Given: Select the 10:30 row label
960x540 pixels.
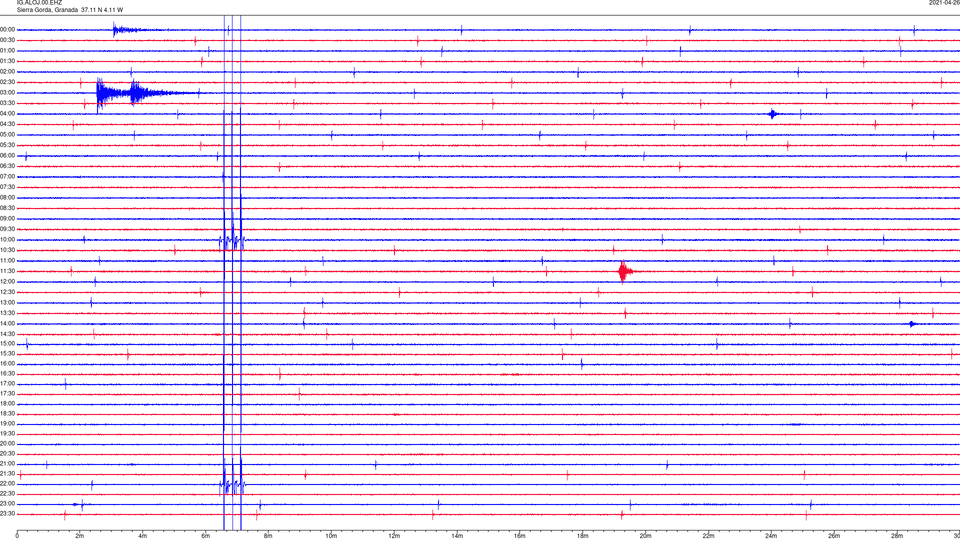Looking at the screenshot, I should click(x=8, y=250).
